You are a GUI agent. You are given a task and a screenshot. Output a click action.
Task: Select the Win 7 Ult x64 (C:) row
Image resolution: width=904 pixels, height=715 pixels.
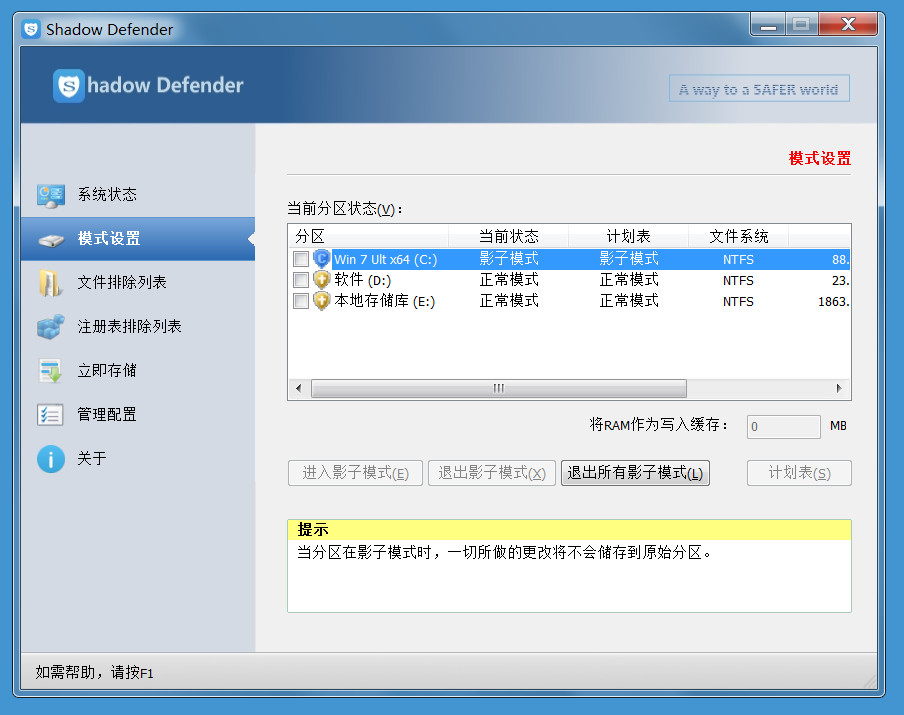coord(570,259)
